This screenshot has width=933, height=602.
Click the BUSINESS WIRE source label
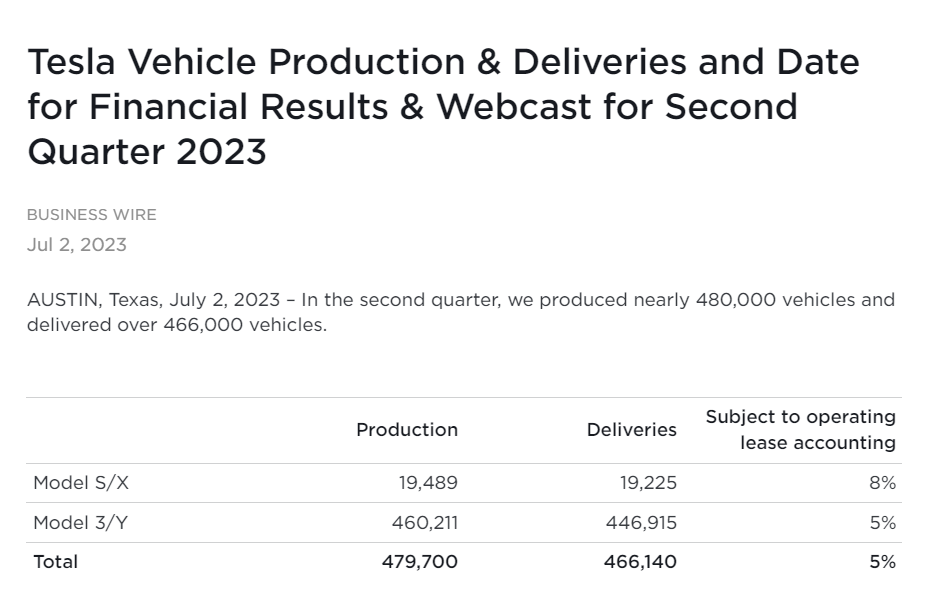(x=91, y=215)
